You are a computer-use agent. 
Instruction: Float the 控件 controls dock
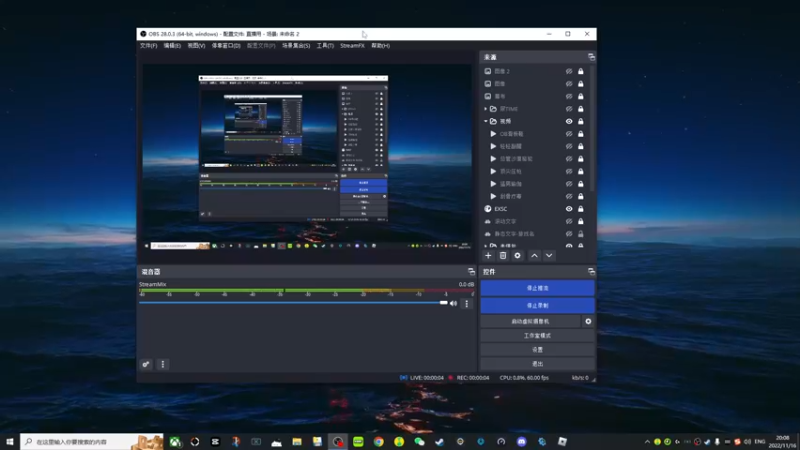click(591, 272)
